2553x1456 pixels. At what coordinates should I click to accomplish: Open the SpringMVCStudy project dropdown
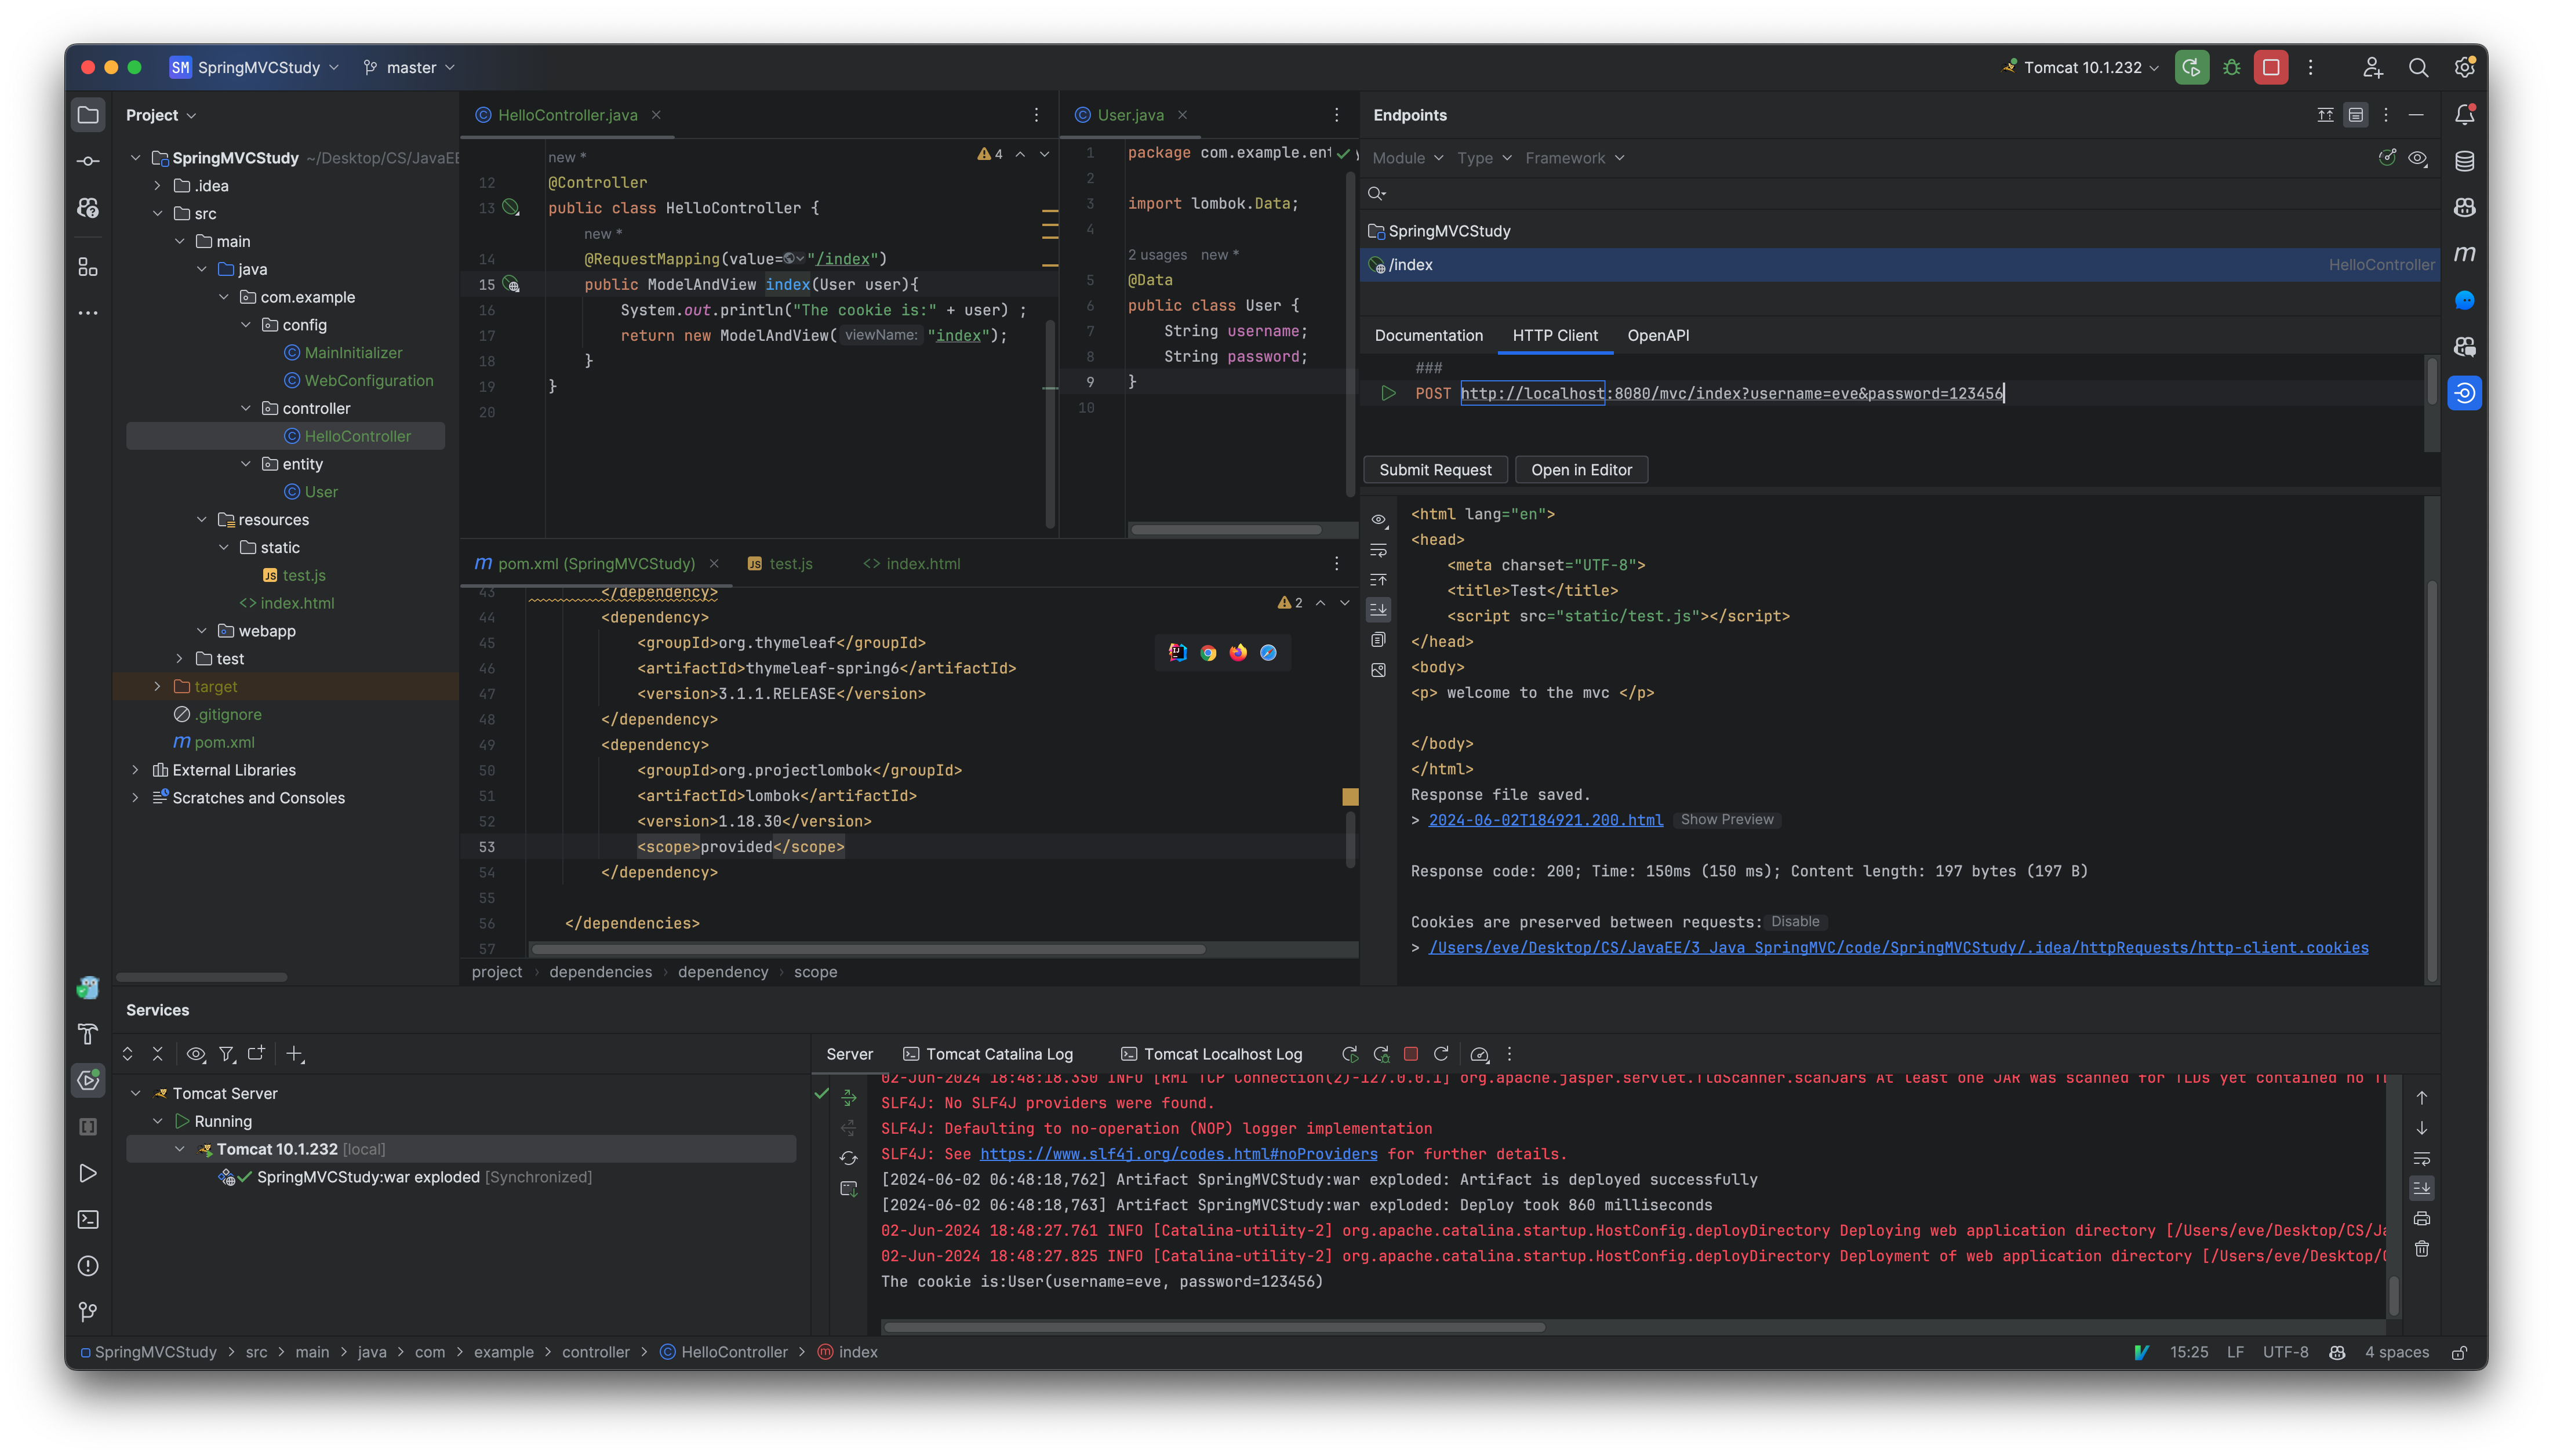255,67
